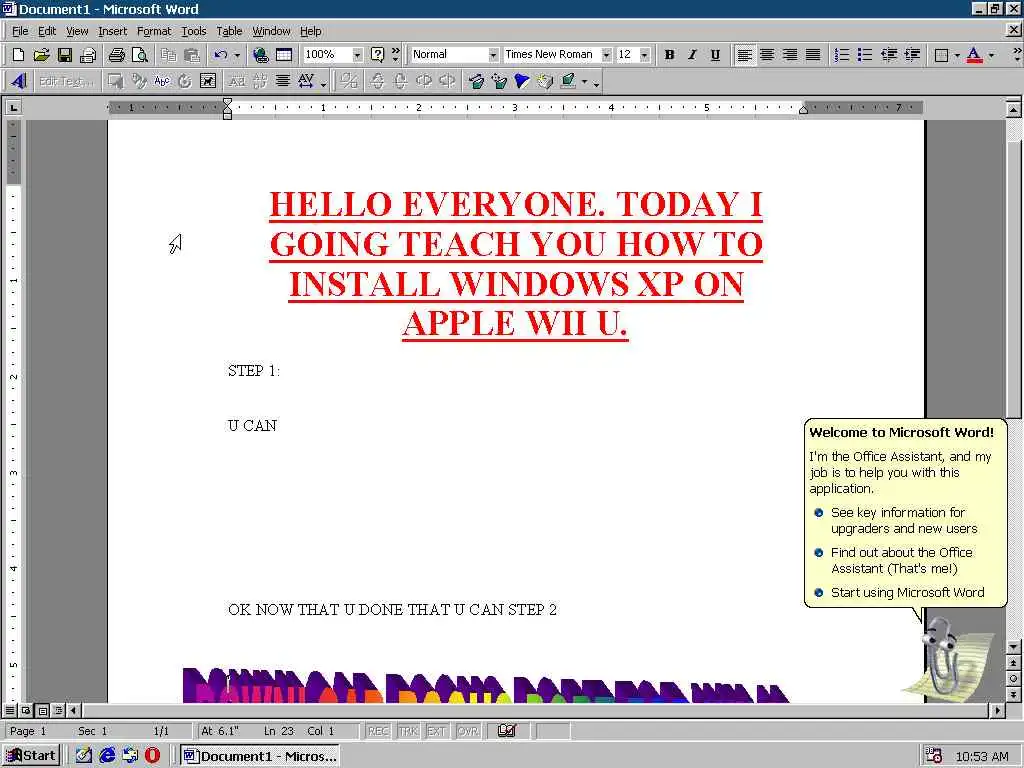This screenshot has height=768, width=1024.
Task: Toggle Italic formatting
Action: tap(692, 55)
